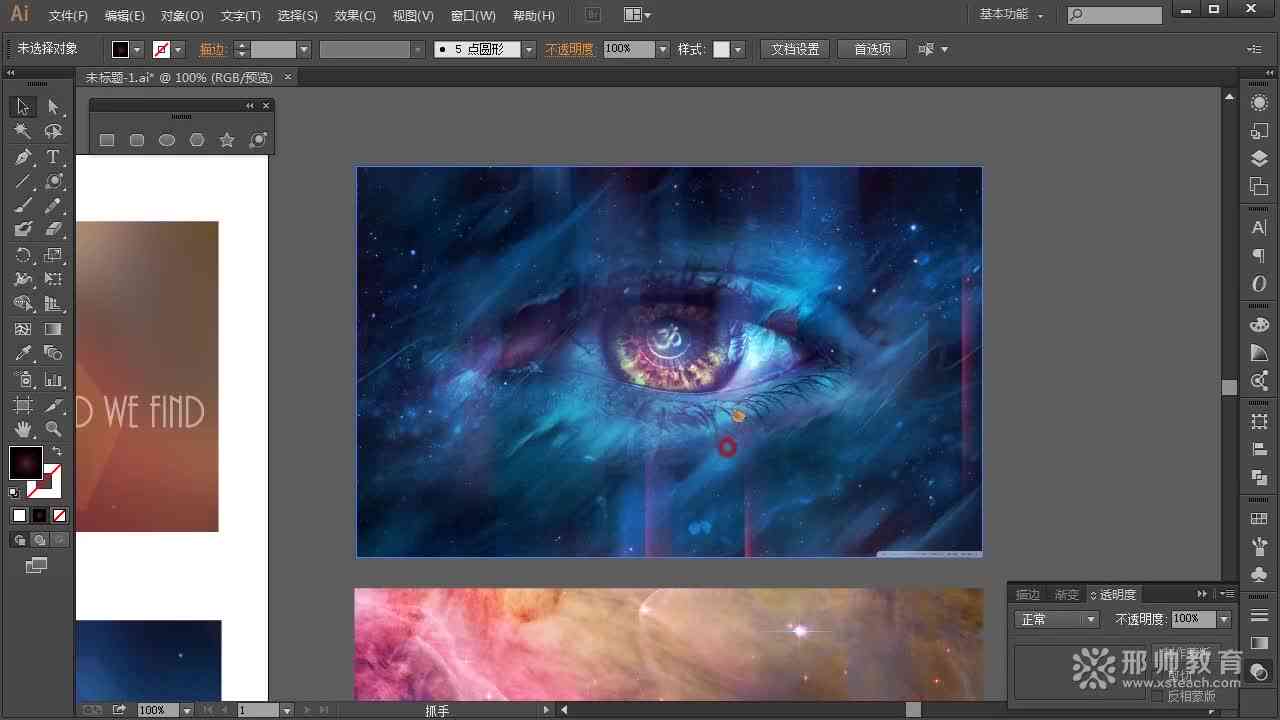This screenshot has height=720, width=1280.
Task: Select the Line Segment tool
Action: click(23, 181)
